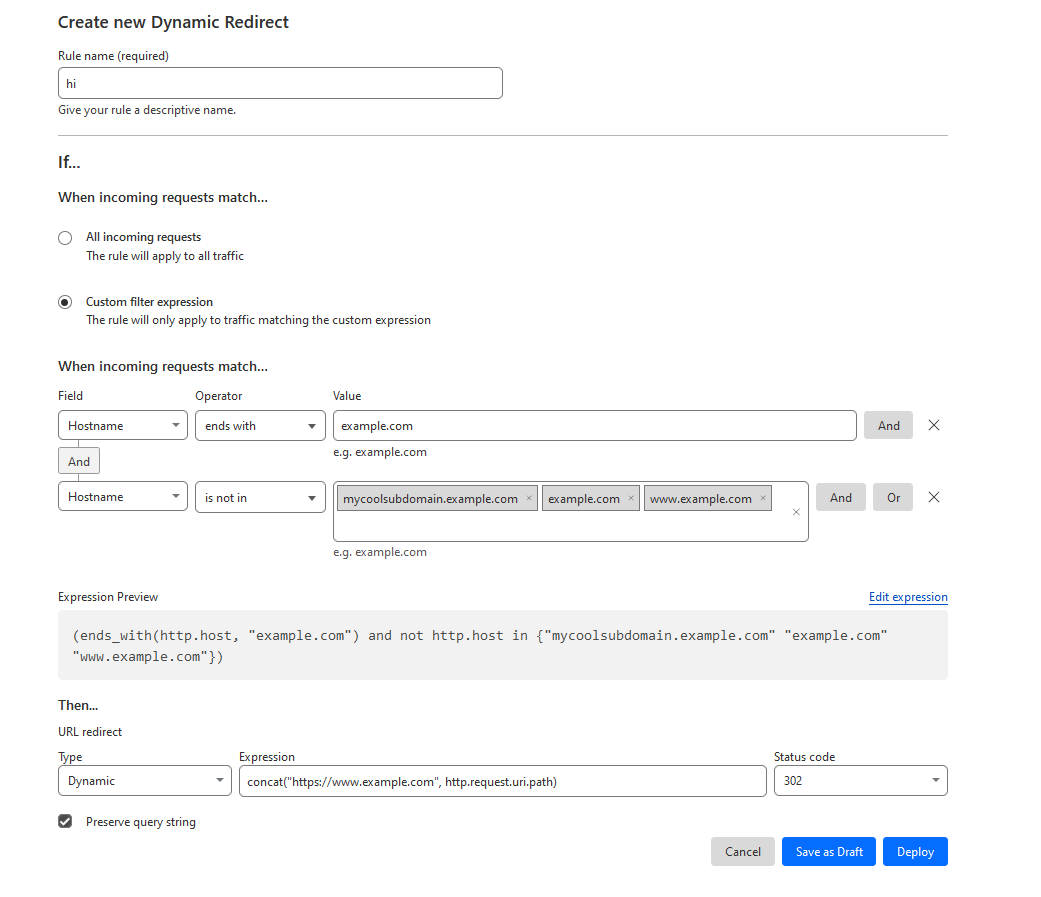Delete the second filter row using X icon

[x=934, y=497]
